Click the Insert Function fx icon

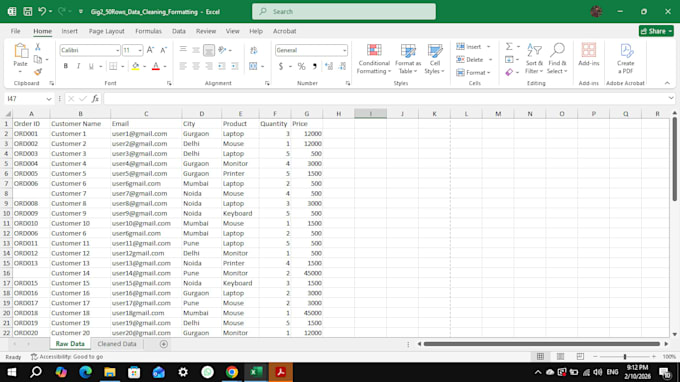tap(95, 99)
